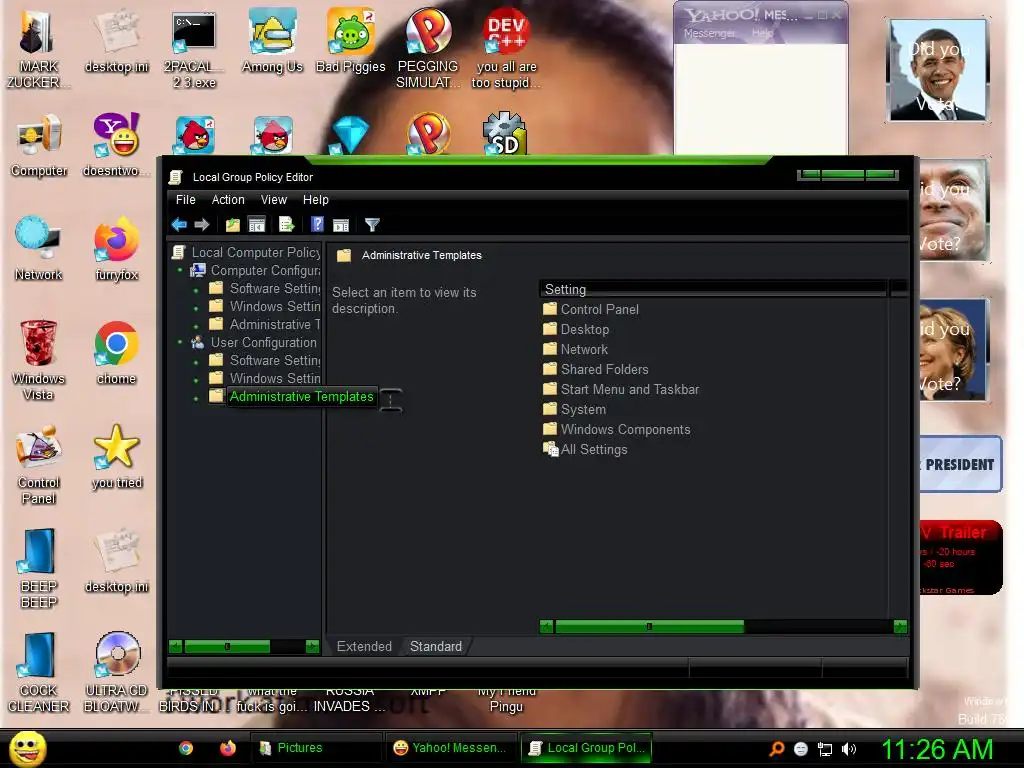
Task: Click the gray Forward arrow in toolbar
Action: click(202, 225)
